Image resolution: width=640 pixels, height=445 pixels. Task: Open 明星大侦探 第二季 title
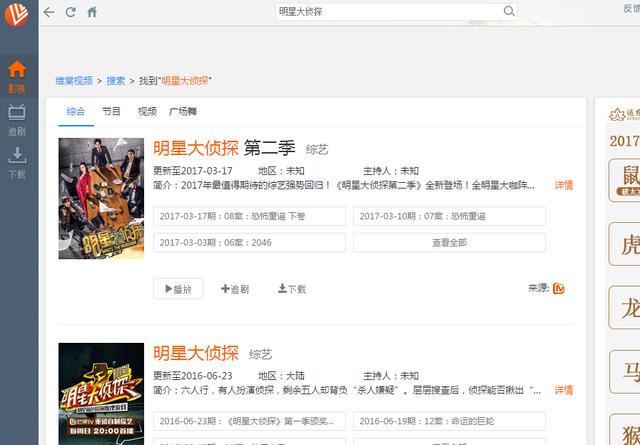click(x=224, y=148)
